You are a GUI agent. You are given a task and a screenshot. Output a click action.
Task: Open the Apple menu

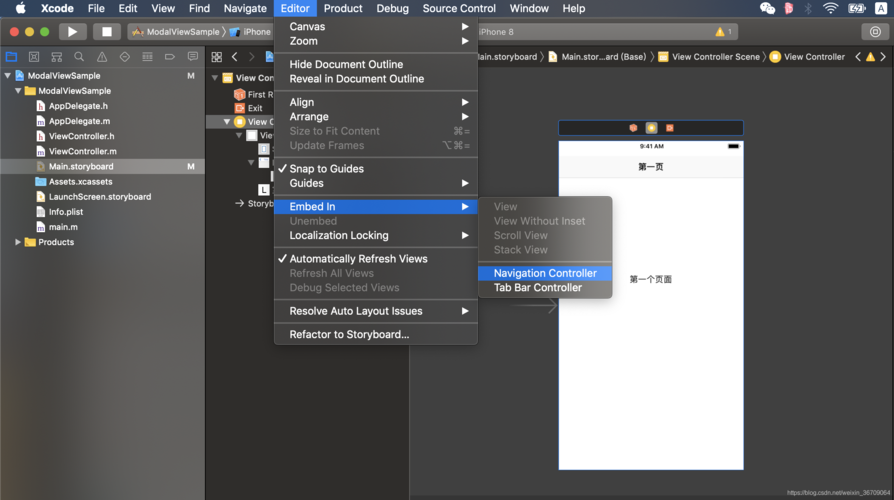coord(21,8)
